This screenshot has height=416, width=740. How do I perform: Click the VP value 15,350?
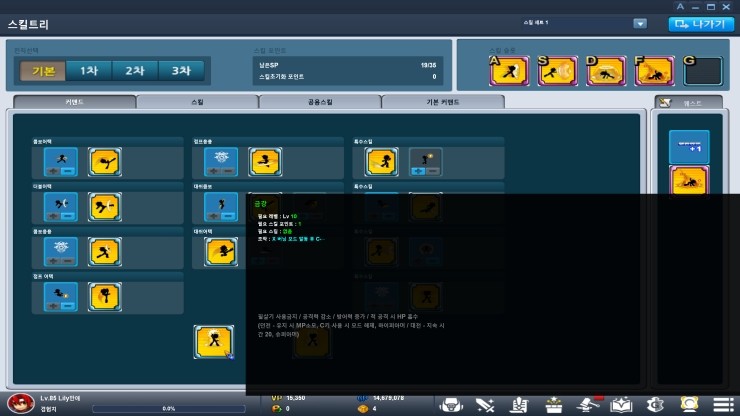click(295, 398)
